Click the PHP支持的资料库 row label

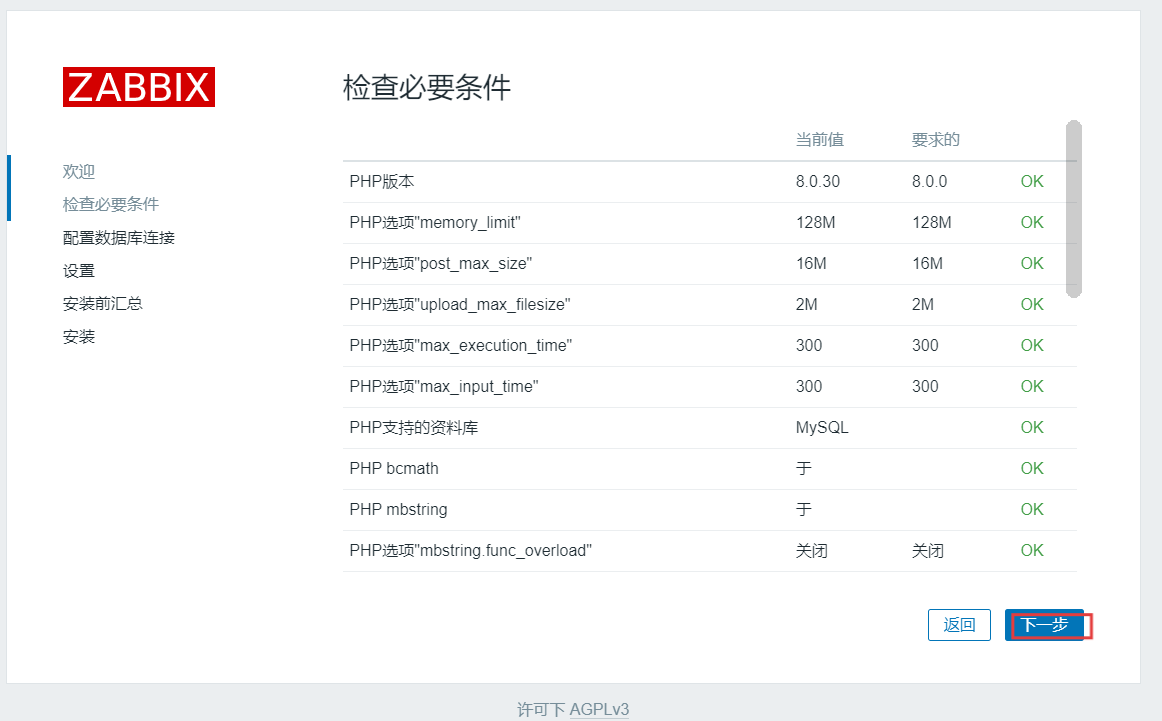tap(414, 428)
